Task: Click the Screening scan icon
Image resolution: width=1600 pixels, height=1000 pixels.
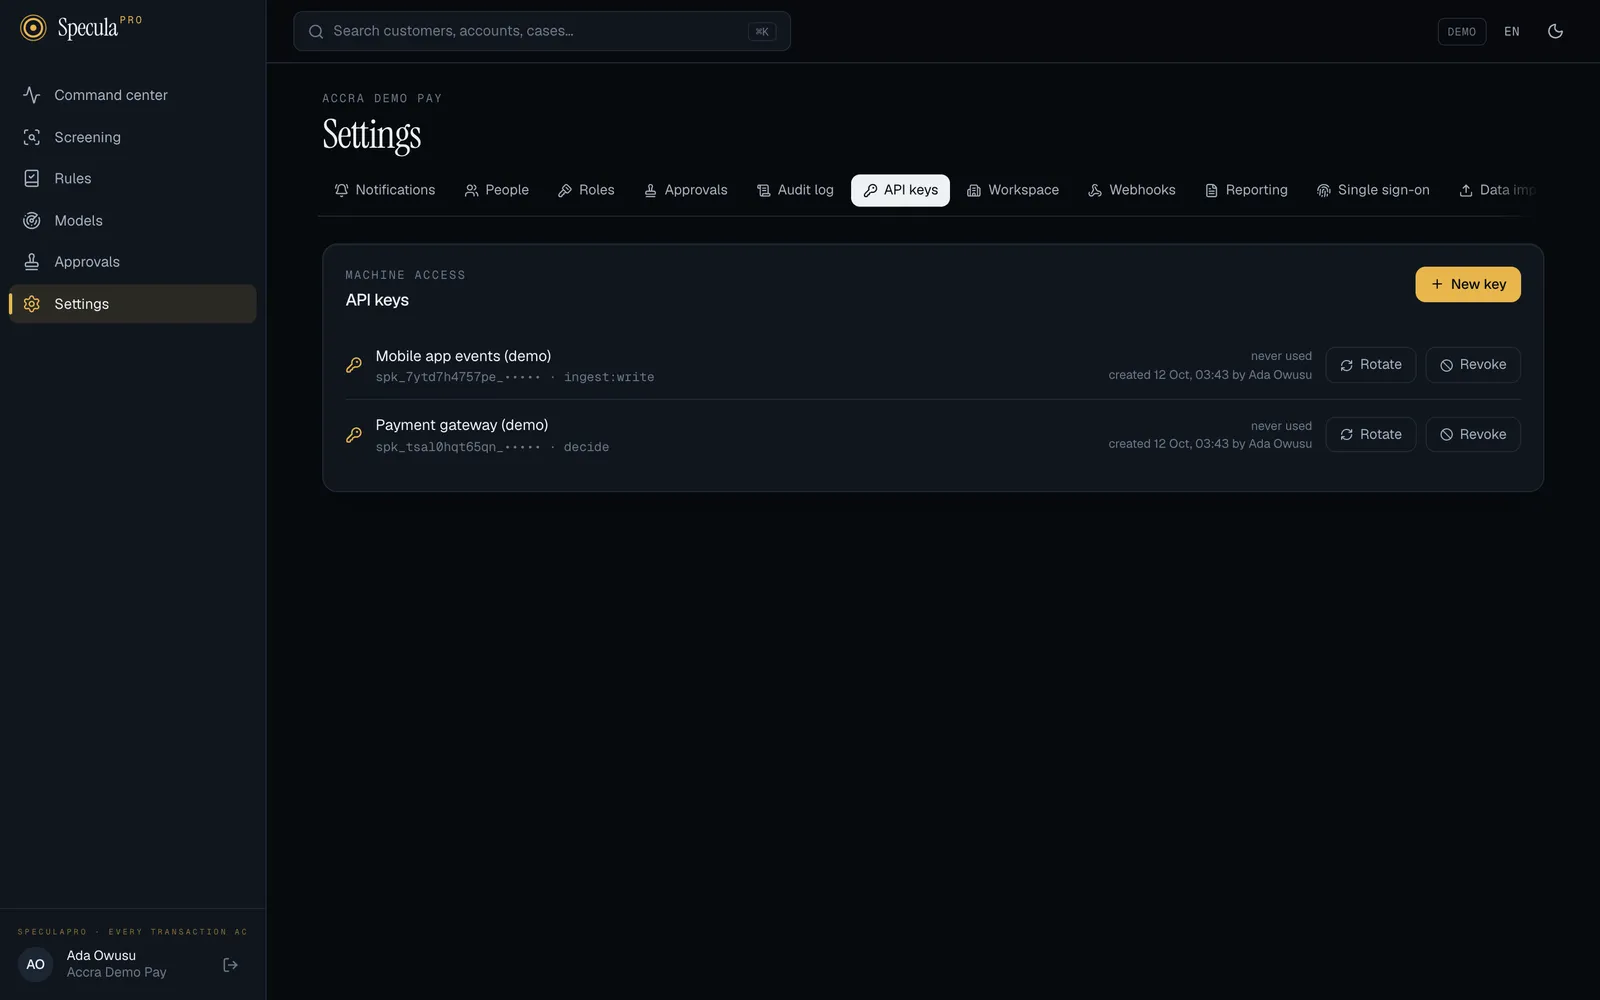Action: click(32, 137)
